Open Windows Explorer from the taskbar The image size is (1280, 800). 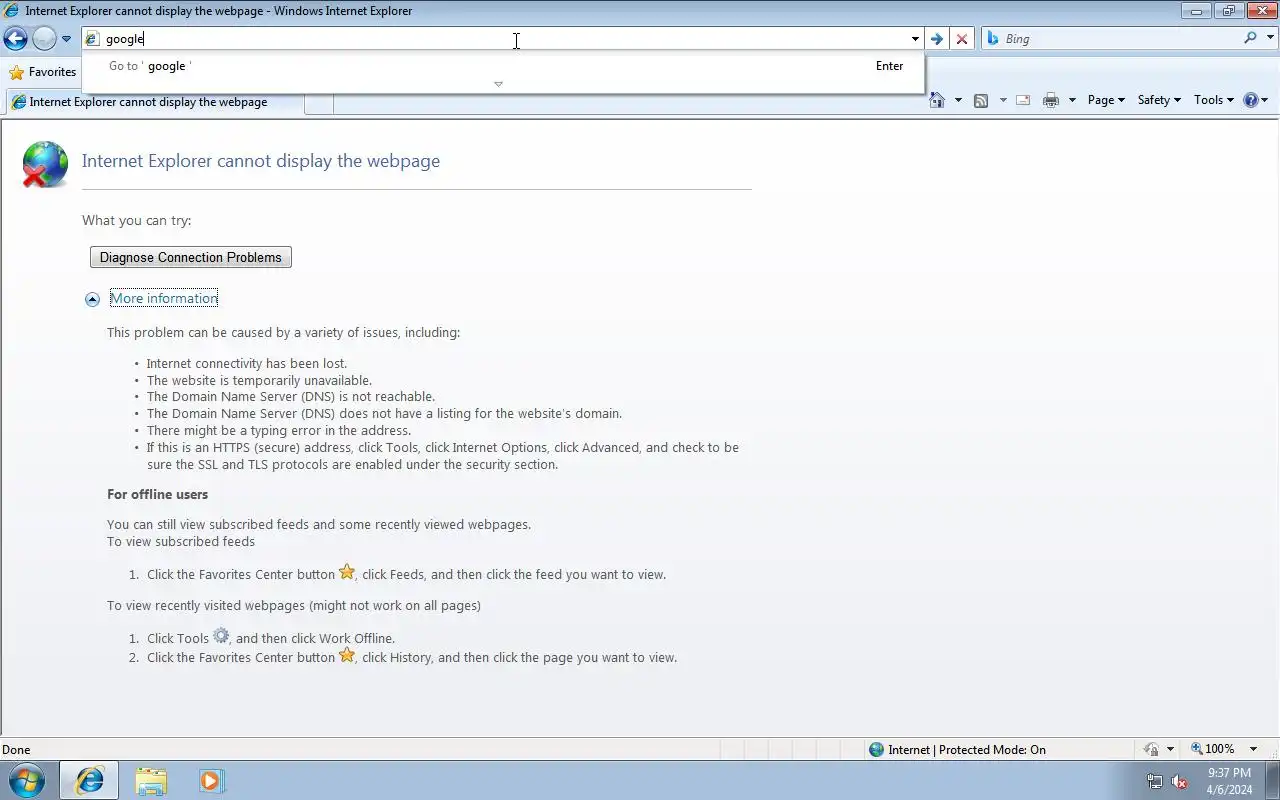(150, 780)
